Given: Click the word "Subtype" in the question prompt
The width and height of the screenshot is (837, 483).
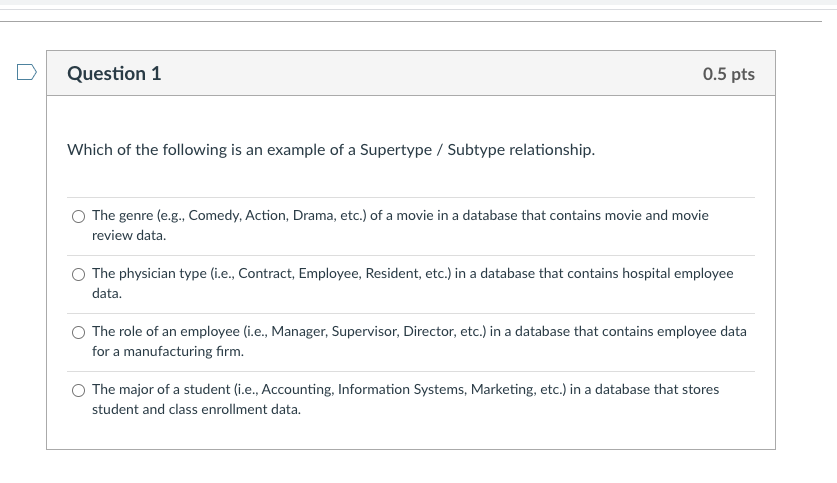Looking at the screenshot, I should pyautogui.click(x=476, y=150).
